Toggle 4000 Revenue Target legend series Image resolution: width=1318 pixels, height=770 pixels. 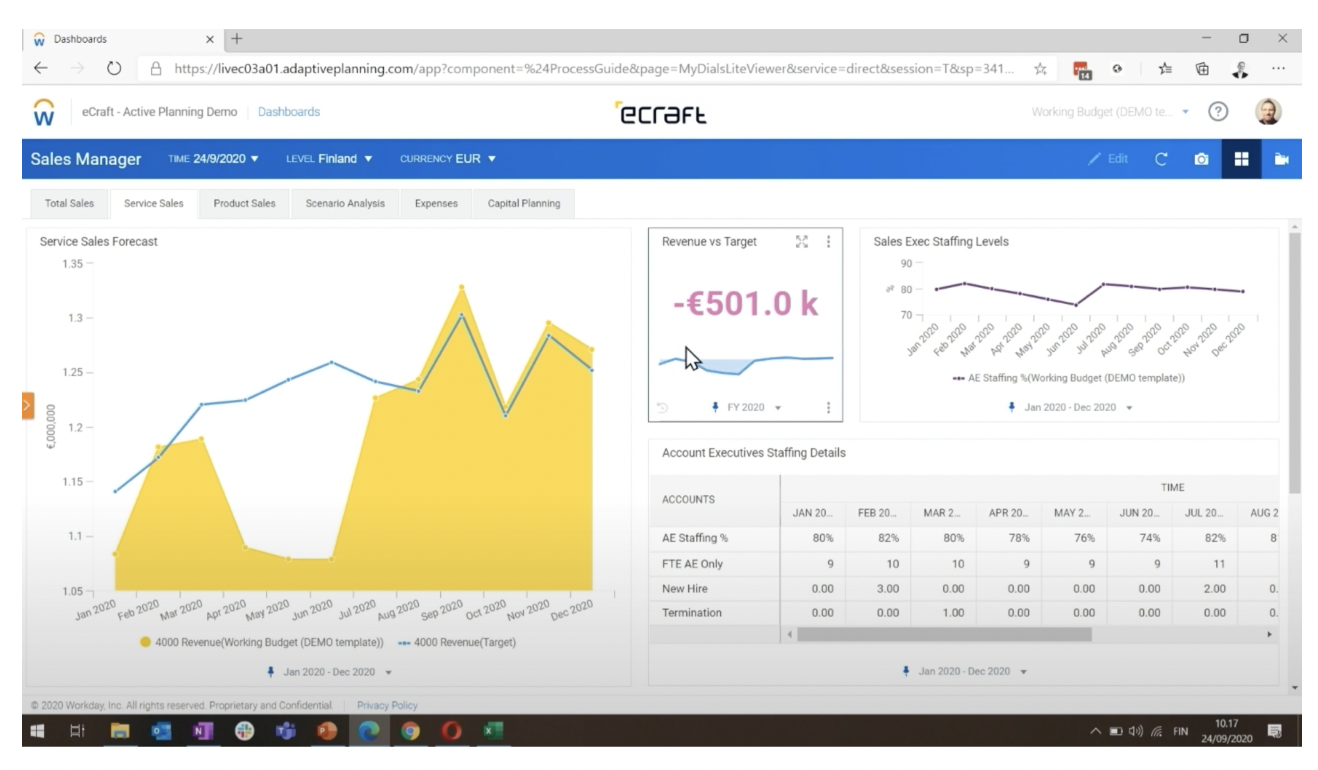(x=456, y=642)
